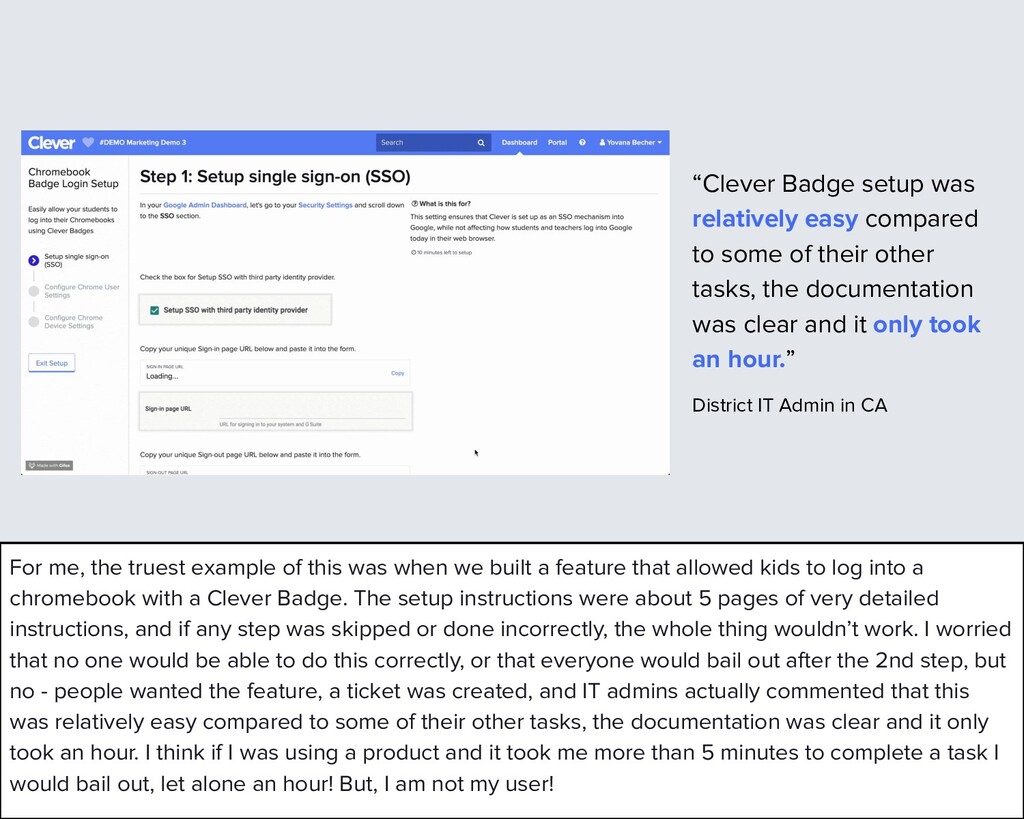
Task: Click the Loading... sign-in page URL box
Action: [275, 373]
